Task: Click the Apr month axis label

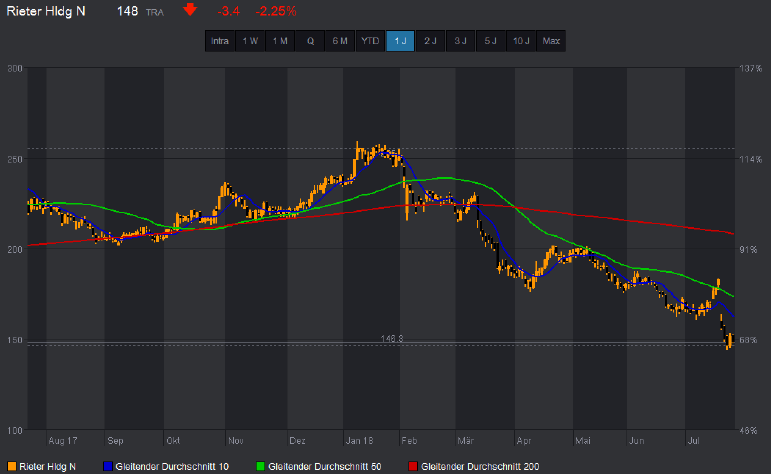Action: 524,441
